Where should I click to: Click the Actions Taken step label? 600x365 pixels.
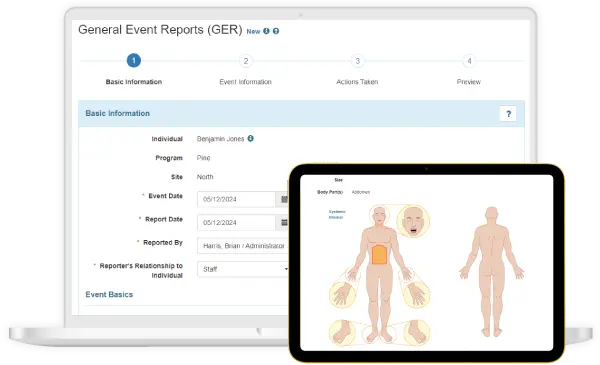coord(357,82)
